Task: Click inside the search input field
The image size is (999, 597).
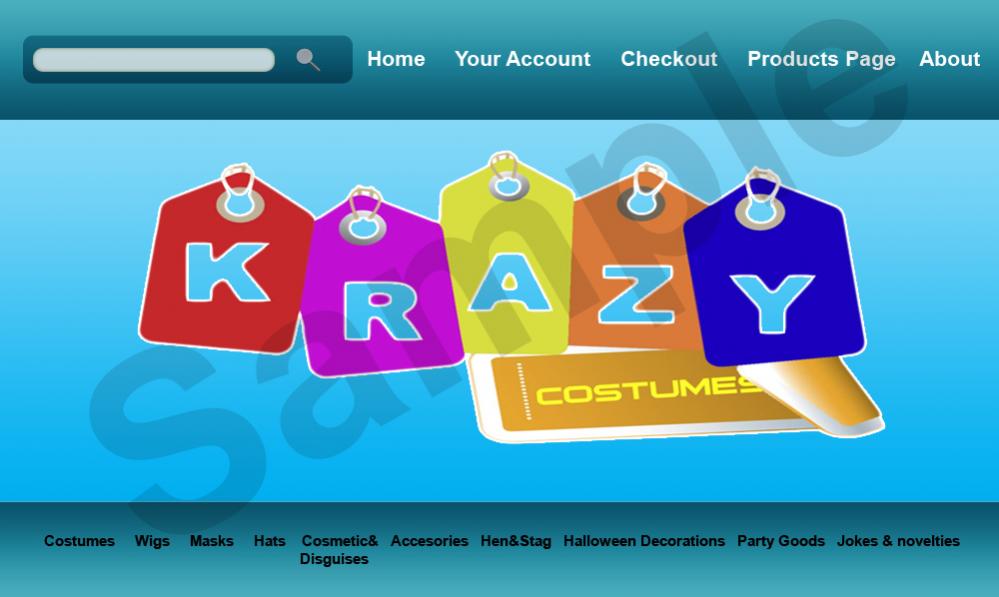Action: [154, 60]
